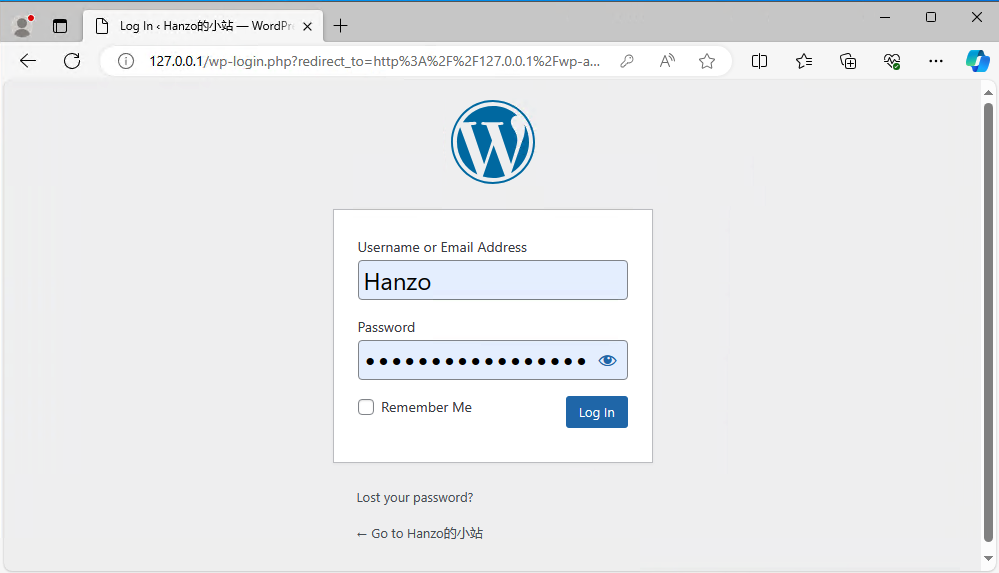Focus the Password field
This screenshot has width=999, height=573.
coord(492,360)
